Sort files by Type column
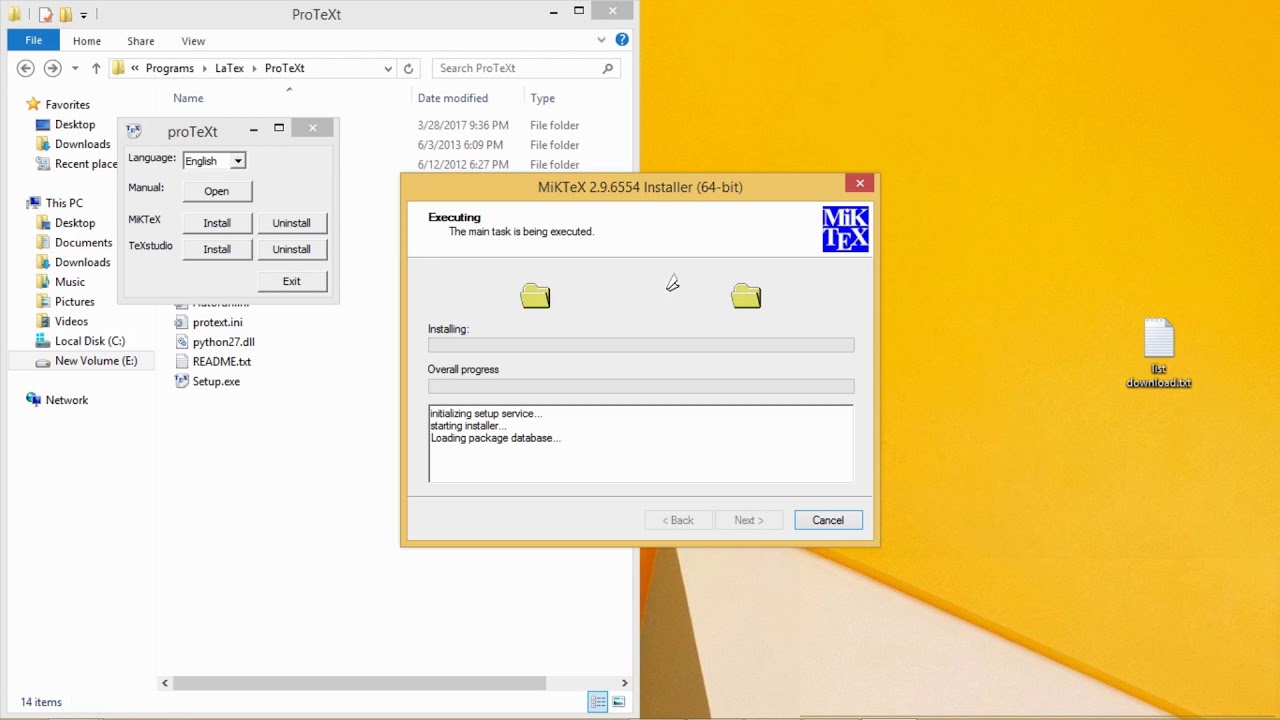Viewport: 1280px width, 720px height. click(x=543, y=98)
